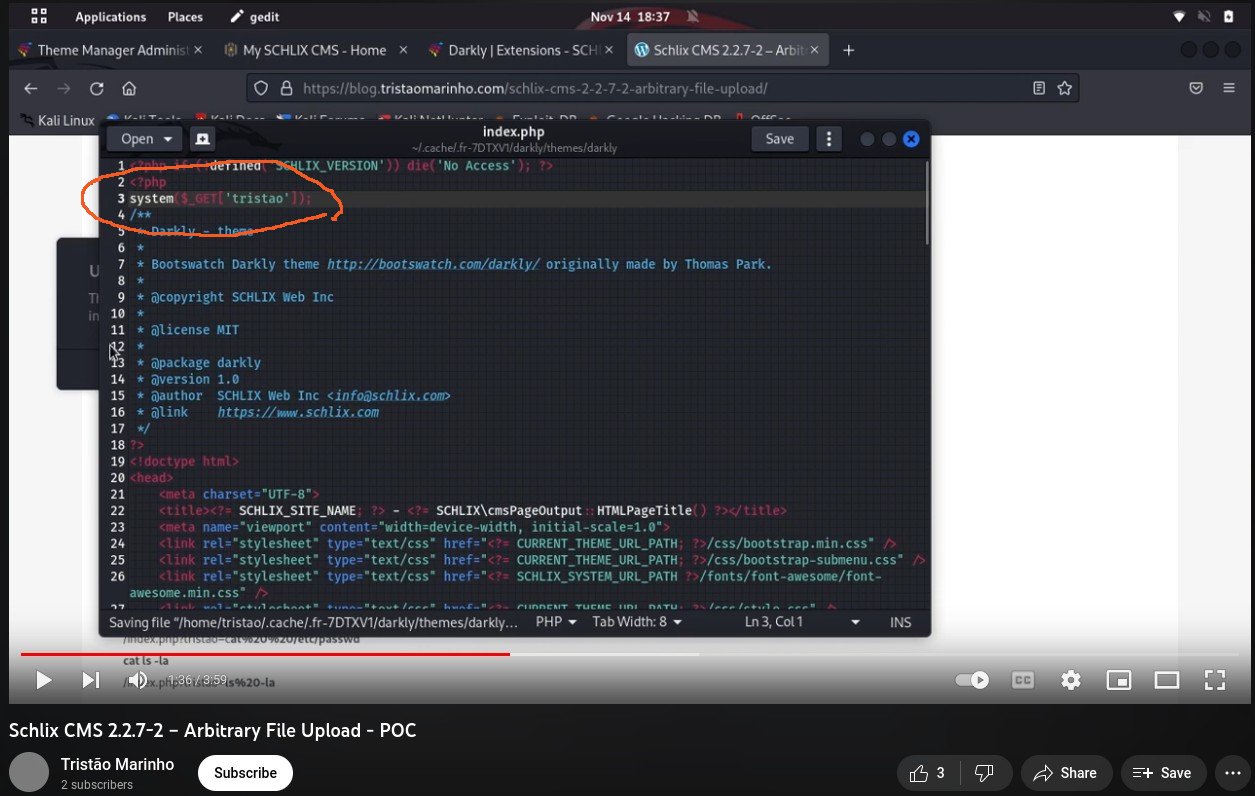
Task: Open Applications menu in top bar
Action: click(x=110, y=17)
